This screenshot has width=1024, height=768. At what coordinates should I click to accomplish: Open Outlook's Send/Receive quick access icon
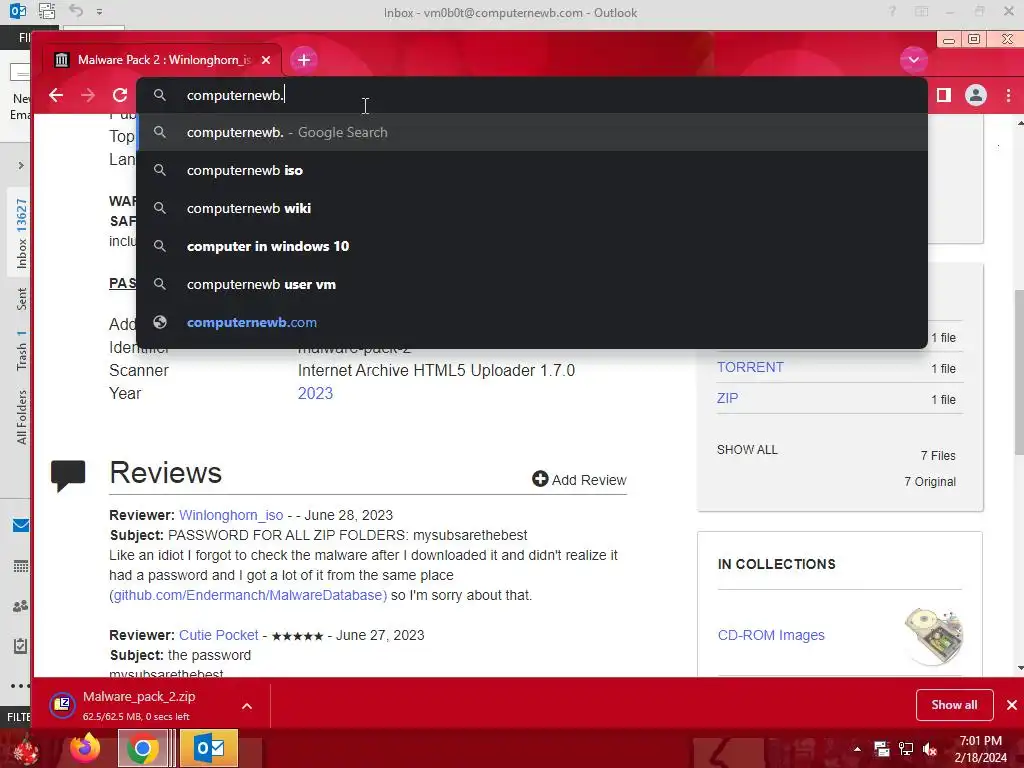(46, 11)
